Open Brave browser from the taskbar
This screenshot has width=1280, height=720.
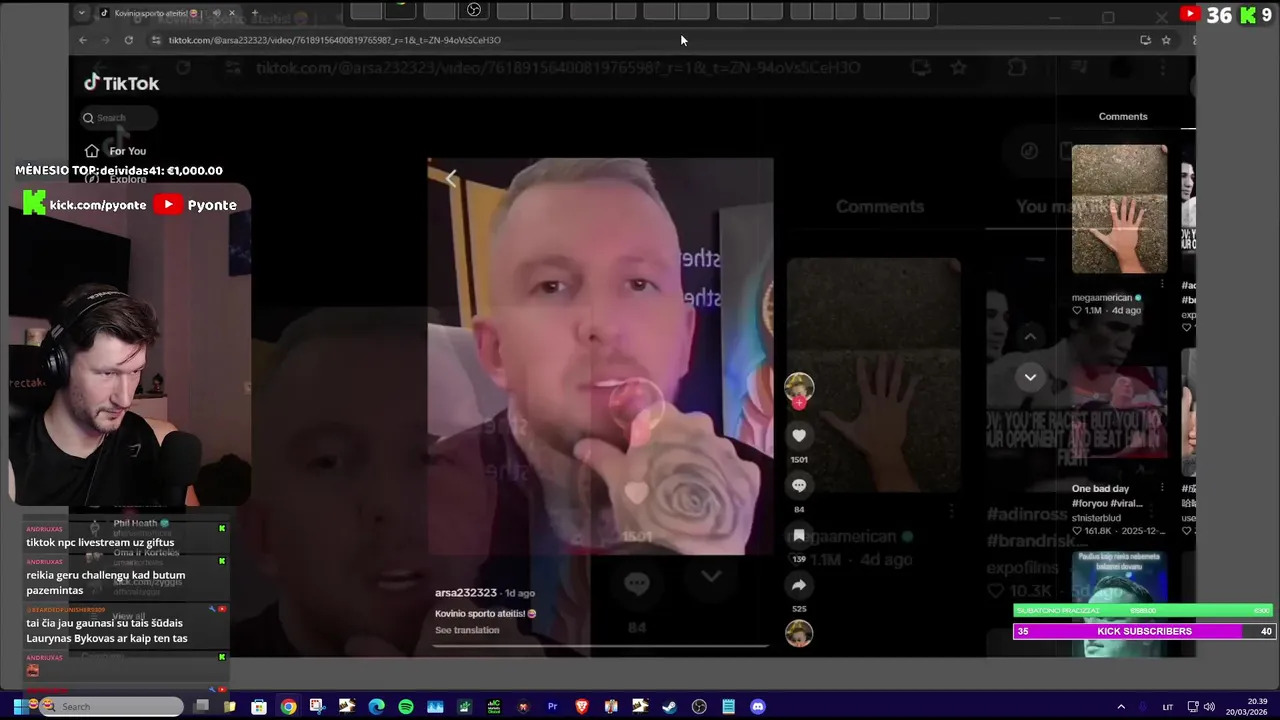point(582,706)
